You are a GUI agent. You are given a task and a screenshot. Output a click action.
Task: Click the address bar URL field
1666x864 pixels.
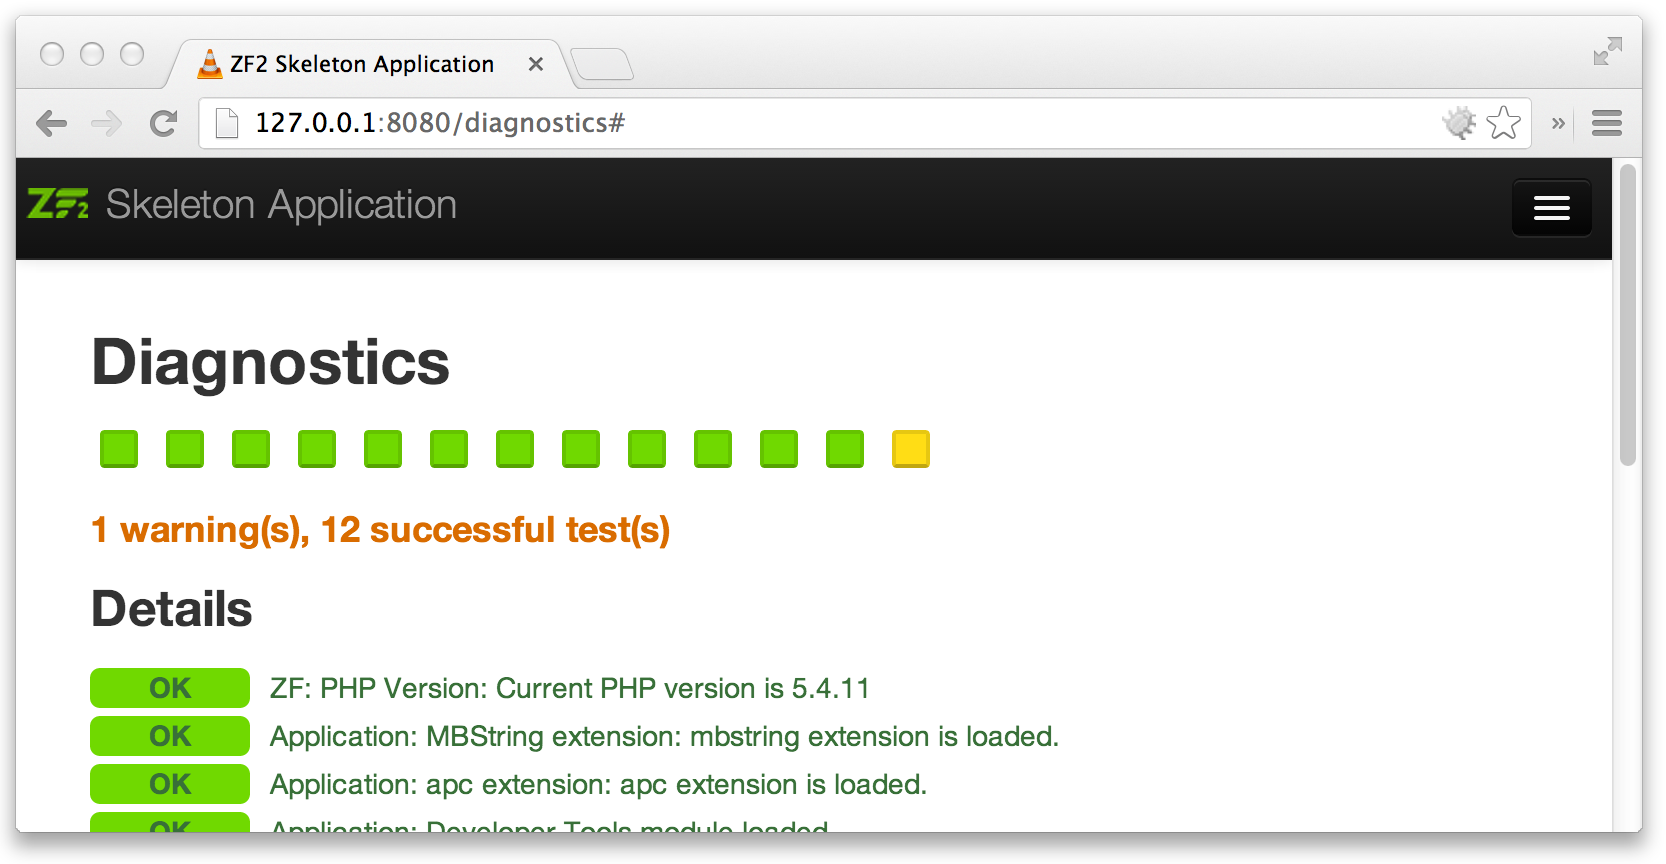point(800,123)
